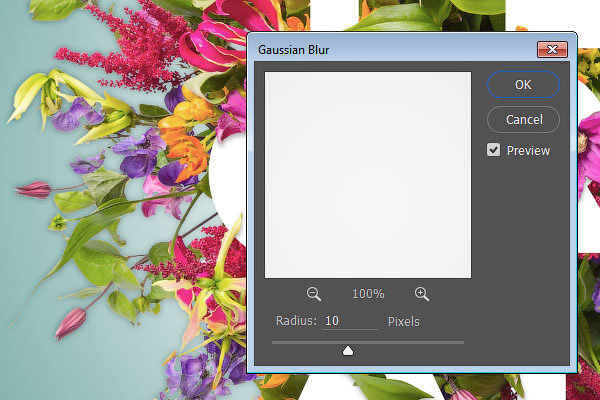Cancel the Gaussian Blur dialog
Image resolution: width=600 pixels, height=400 pixels.
tap(523, 119)
